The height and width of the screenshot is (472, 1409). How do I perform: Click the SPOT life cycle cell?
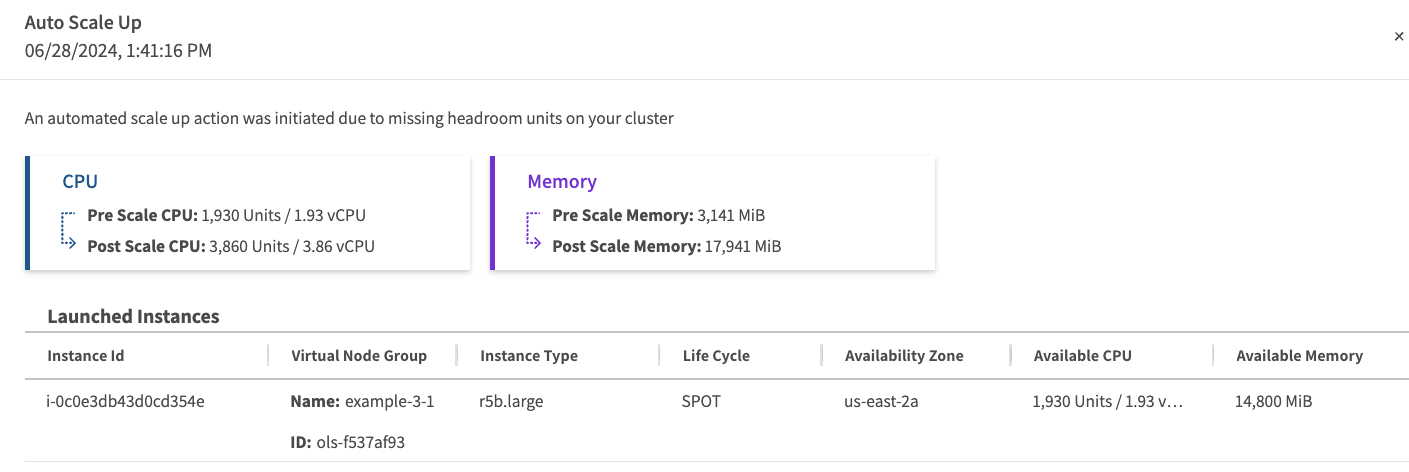[702, 402]
